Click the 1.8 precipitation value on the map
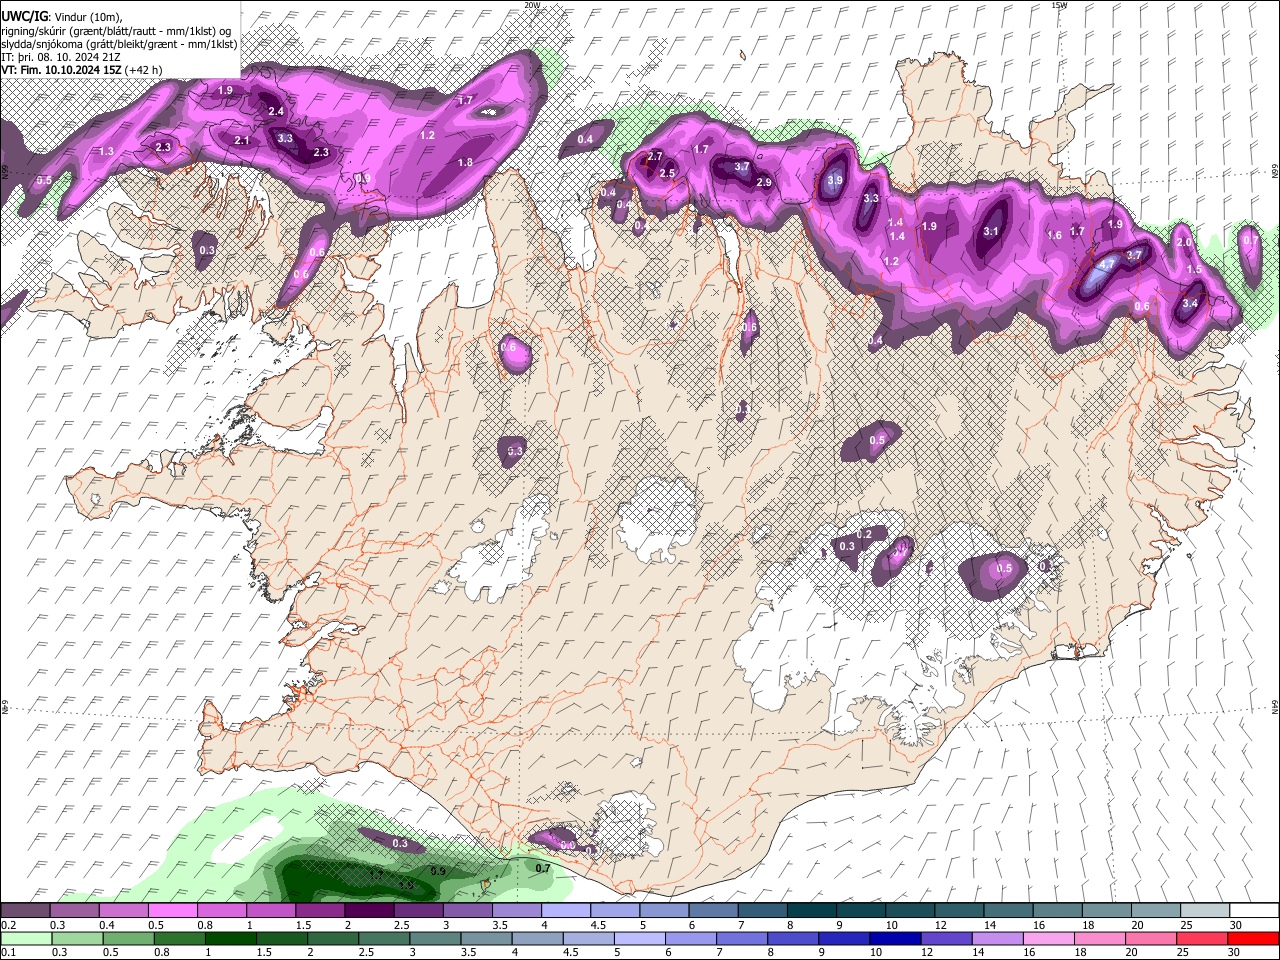This screenshot has height=960, width=1280. point(465,162)
